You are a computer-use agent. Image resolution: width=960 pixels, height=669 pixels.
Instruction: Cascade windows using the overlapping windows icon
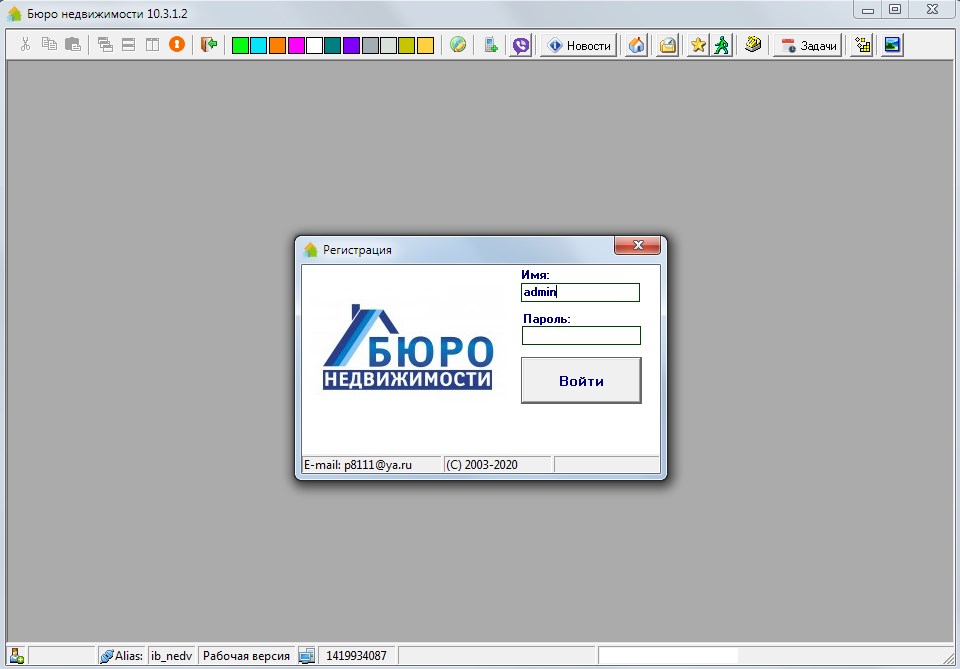coord(105,45)
